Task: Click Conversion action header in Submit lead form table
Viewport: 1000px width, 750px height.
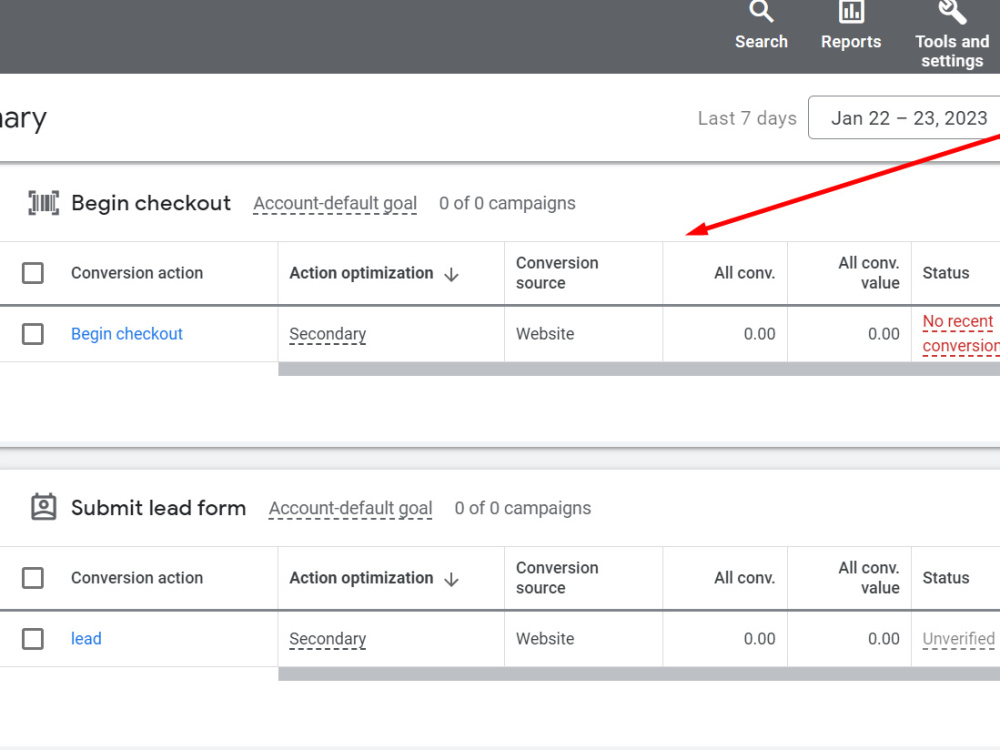Action: point(137,578)
